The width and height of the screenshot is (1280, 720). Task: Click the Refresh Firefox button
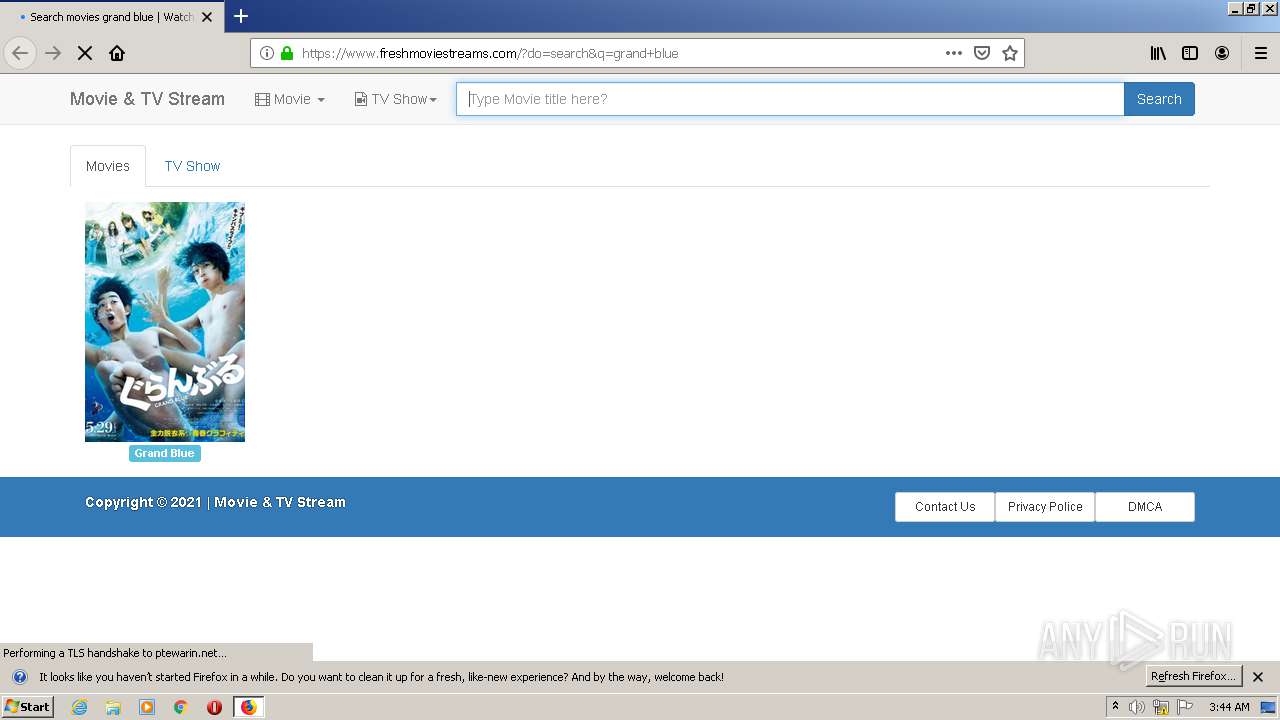point(1193,677)
